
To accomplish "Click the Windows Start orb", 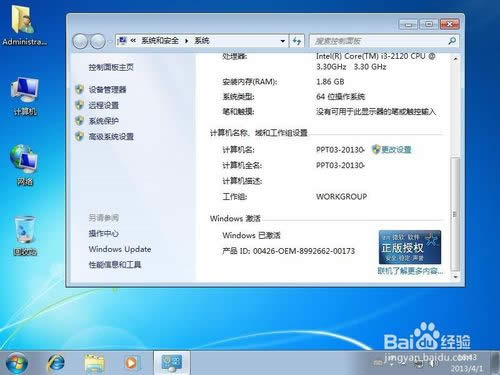I will coord(16,363).
